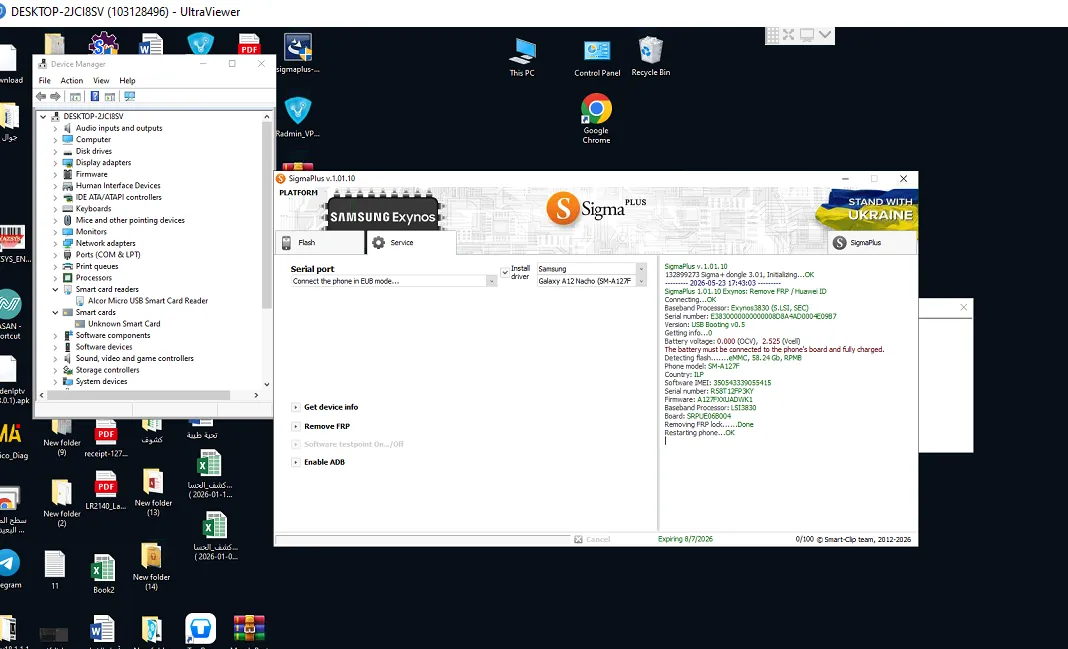Open the Recycle Bin desktop icon
Screen dimensions: 1068x649
pyautogui.click(x=650, y=57)
